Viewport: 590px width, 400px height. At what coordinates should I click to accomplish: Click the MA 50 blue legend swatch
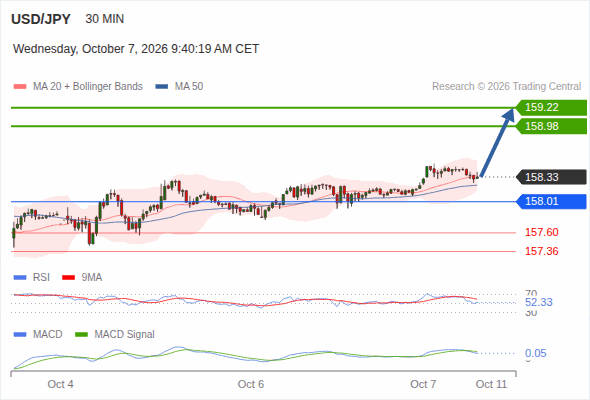coord(162,87)
